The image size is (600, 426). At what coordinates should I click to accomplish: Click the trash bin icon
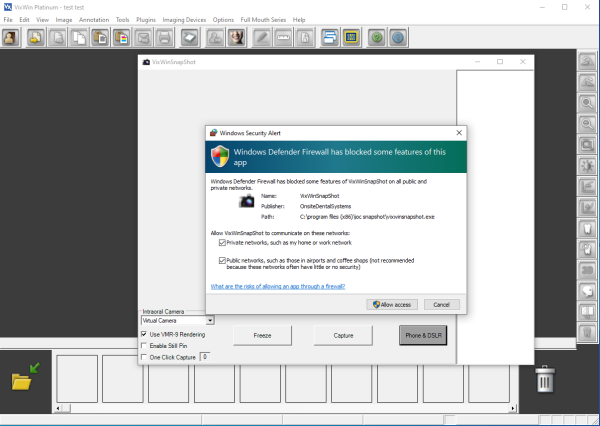point(545,379)
